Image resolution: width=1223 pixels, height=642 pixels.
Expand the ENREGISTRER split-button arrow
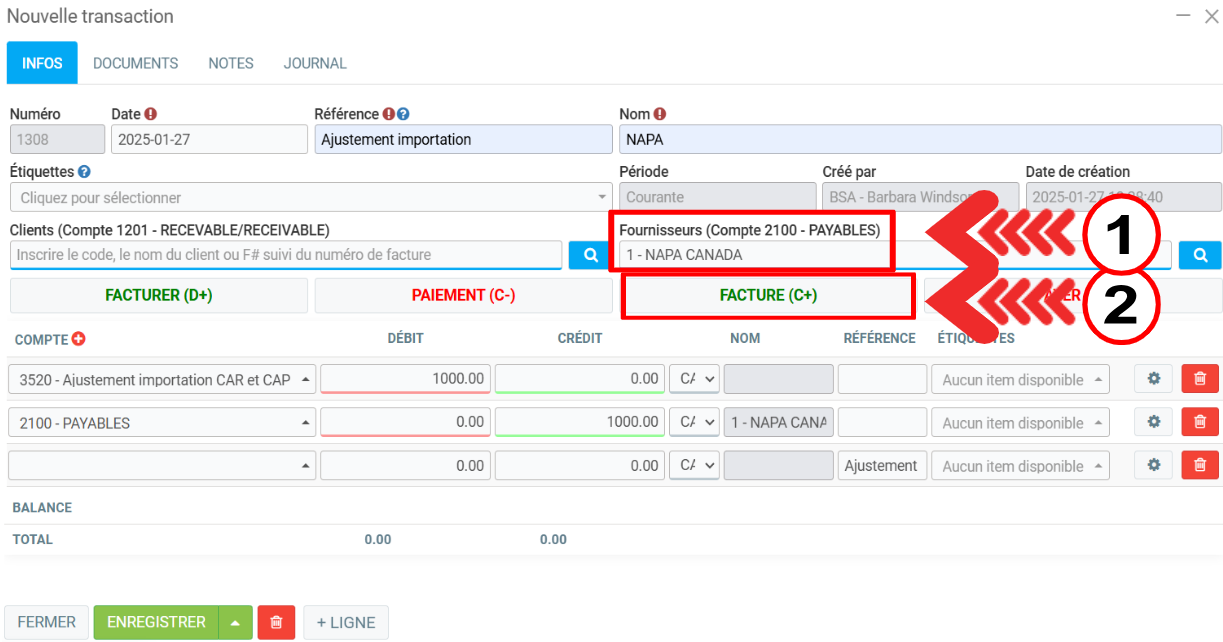tap(235, 622)
